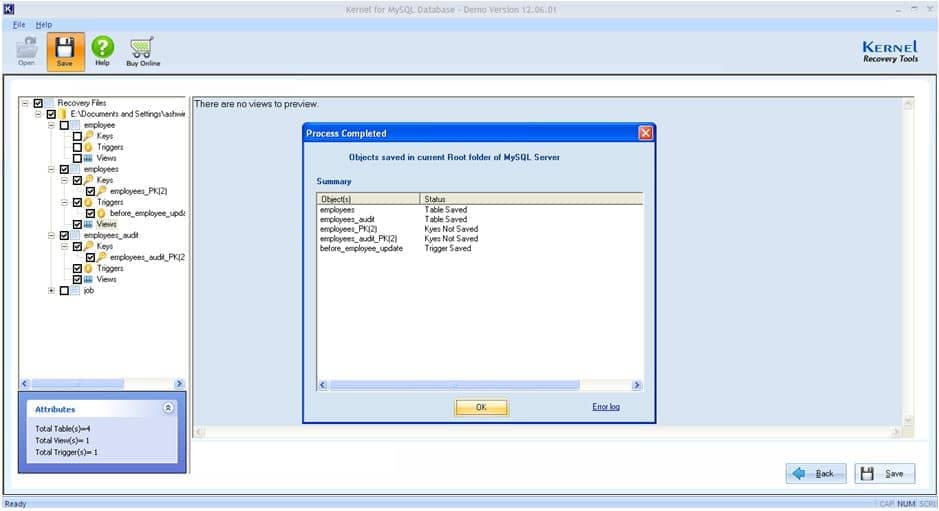The height and width of the screenshot is (511, 939).
Task: Check the employee table checkbox
Action: coord(64,125)
